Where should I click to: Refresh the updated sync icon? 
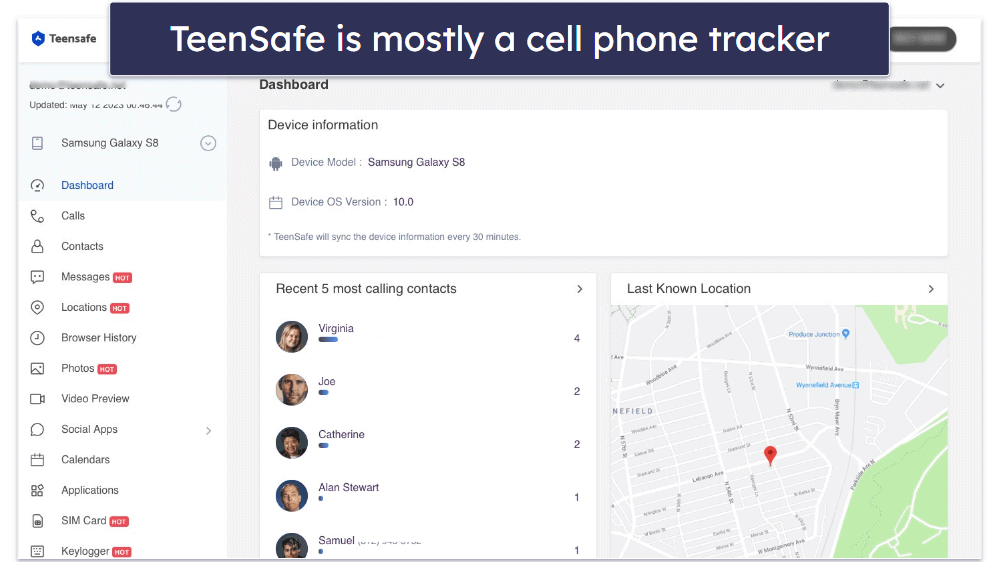174,104
